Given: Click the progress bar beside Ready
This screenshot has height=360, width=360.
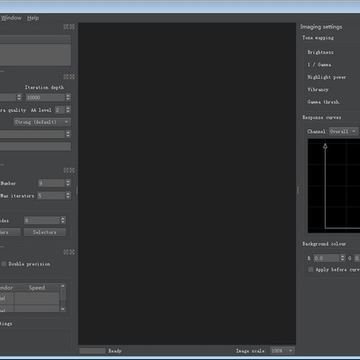Looking at the screenshot, I should tap(92, 351).
